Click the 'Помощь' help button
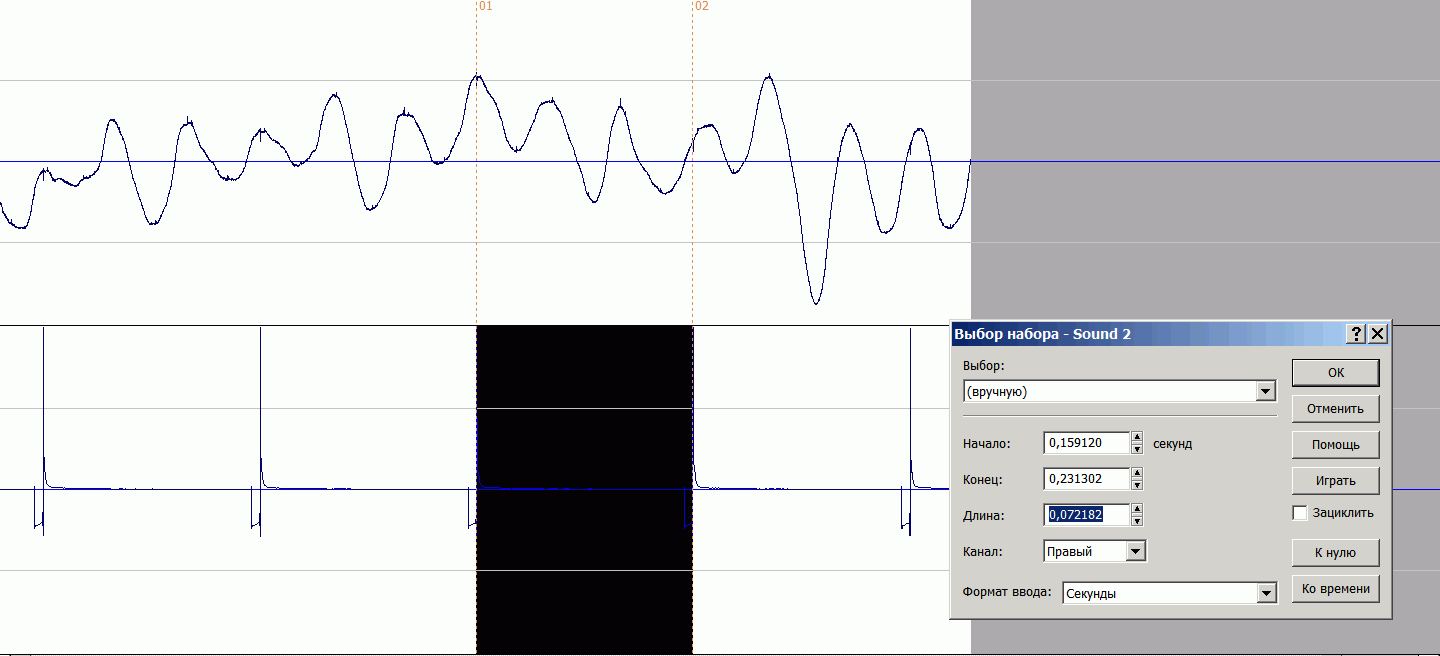The image size is (1440, 656). click(x=1335, y=444)
